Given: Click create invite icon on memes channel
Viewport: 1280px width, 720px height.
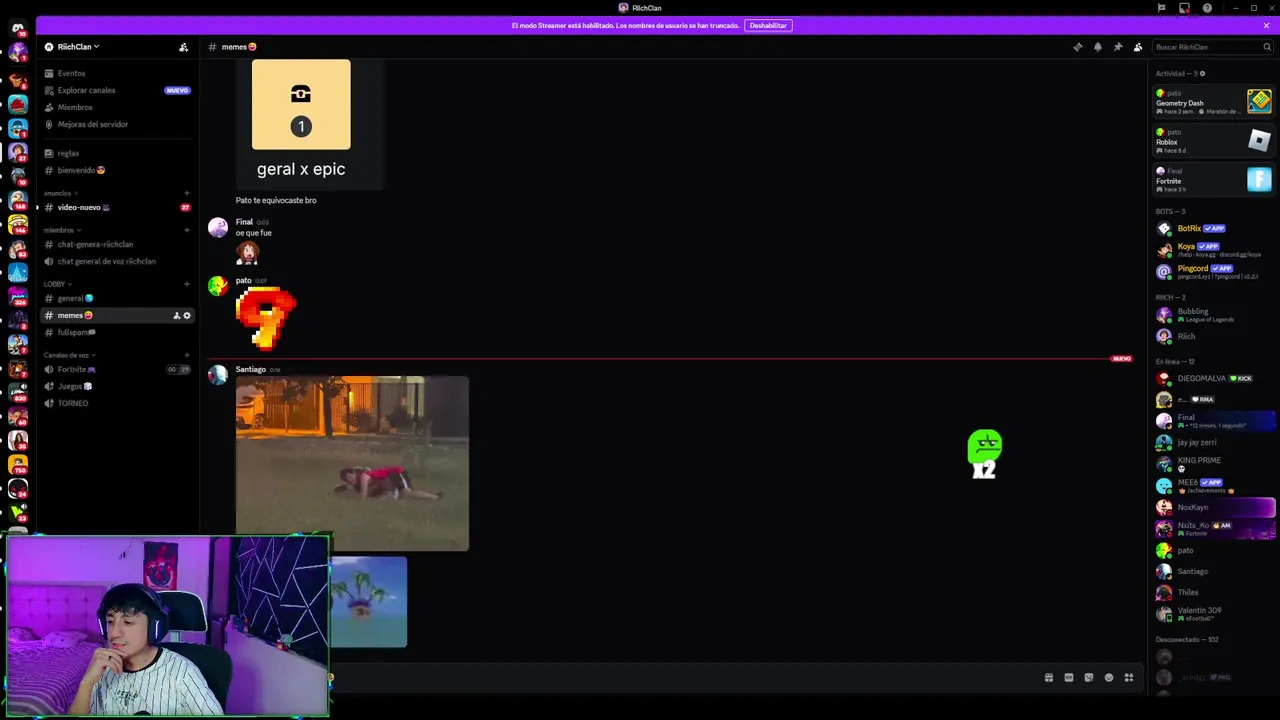Looking at the screenshot, I should [x=177, y=316].
